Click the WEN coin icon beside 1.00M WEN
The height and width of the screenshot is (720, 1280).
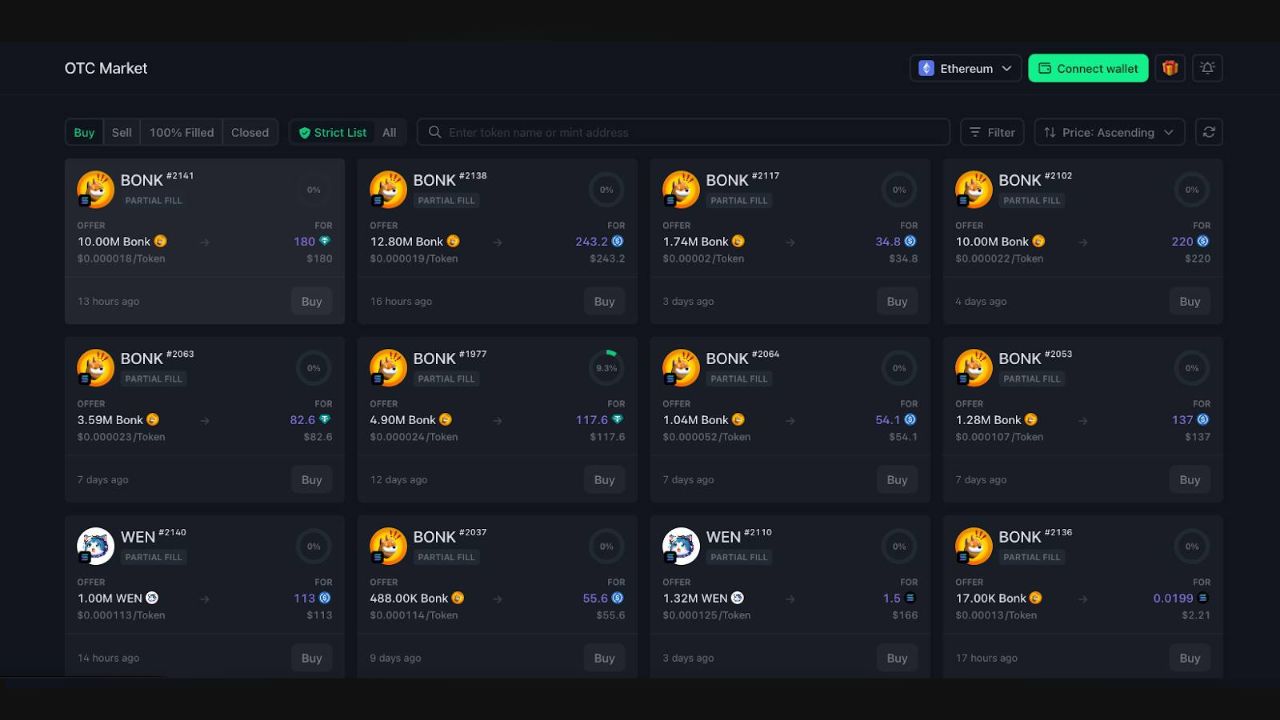152,598
